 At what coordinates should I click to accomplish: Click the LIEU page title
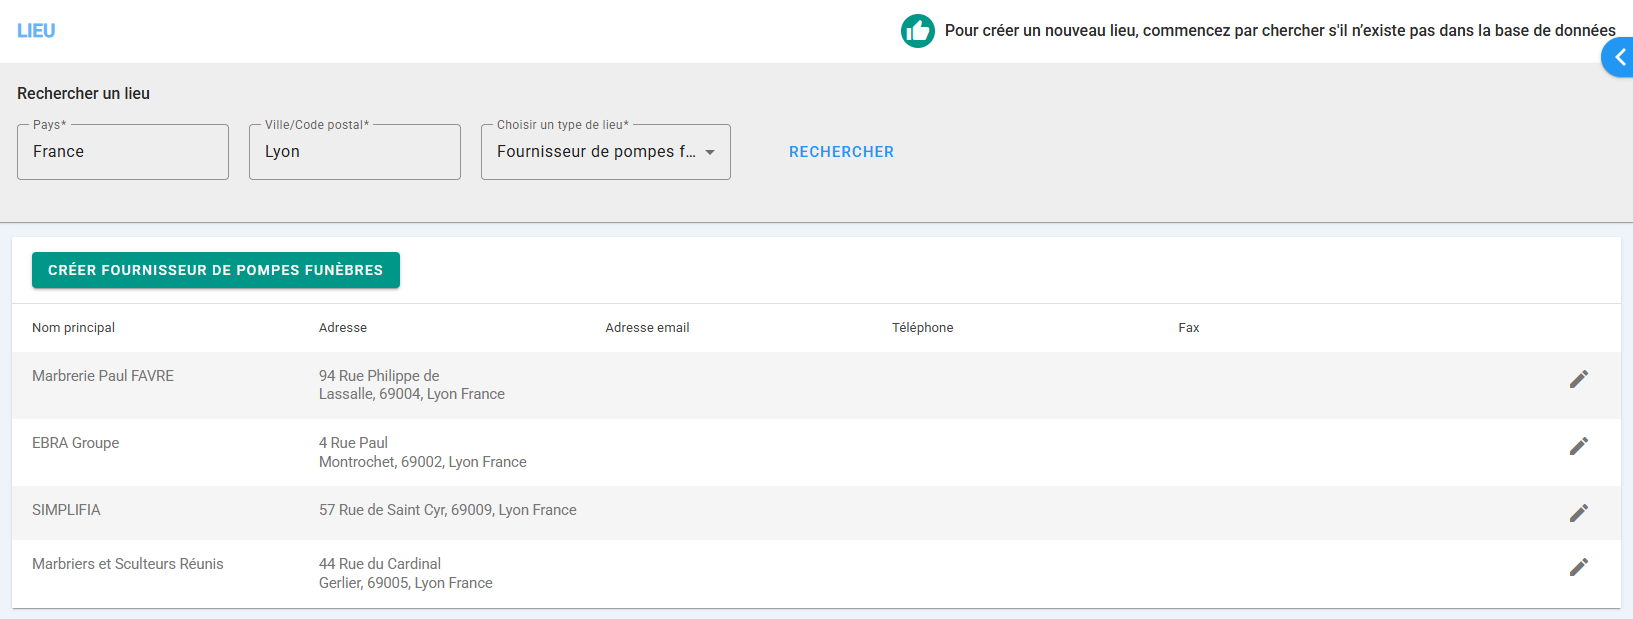pos(36,31)
